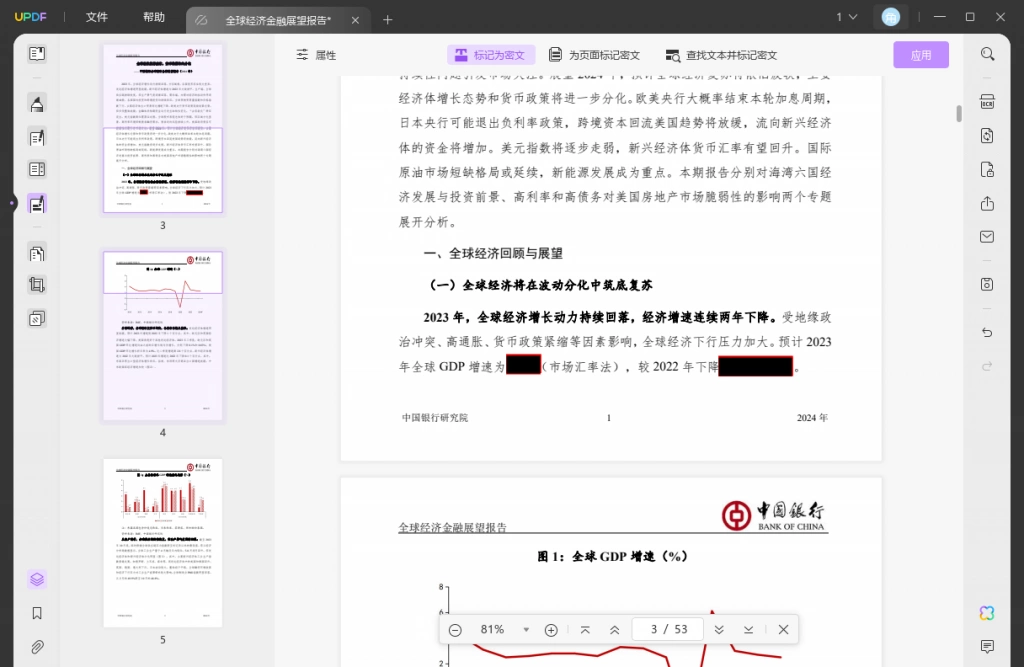Send file by email icon
The image size is (1024, 667).
987,236
